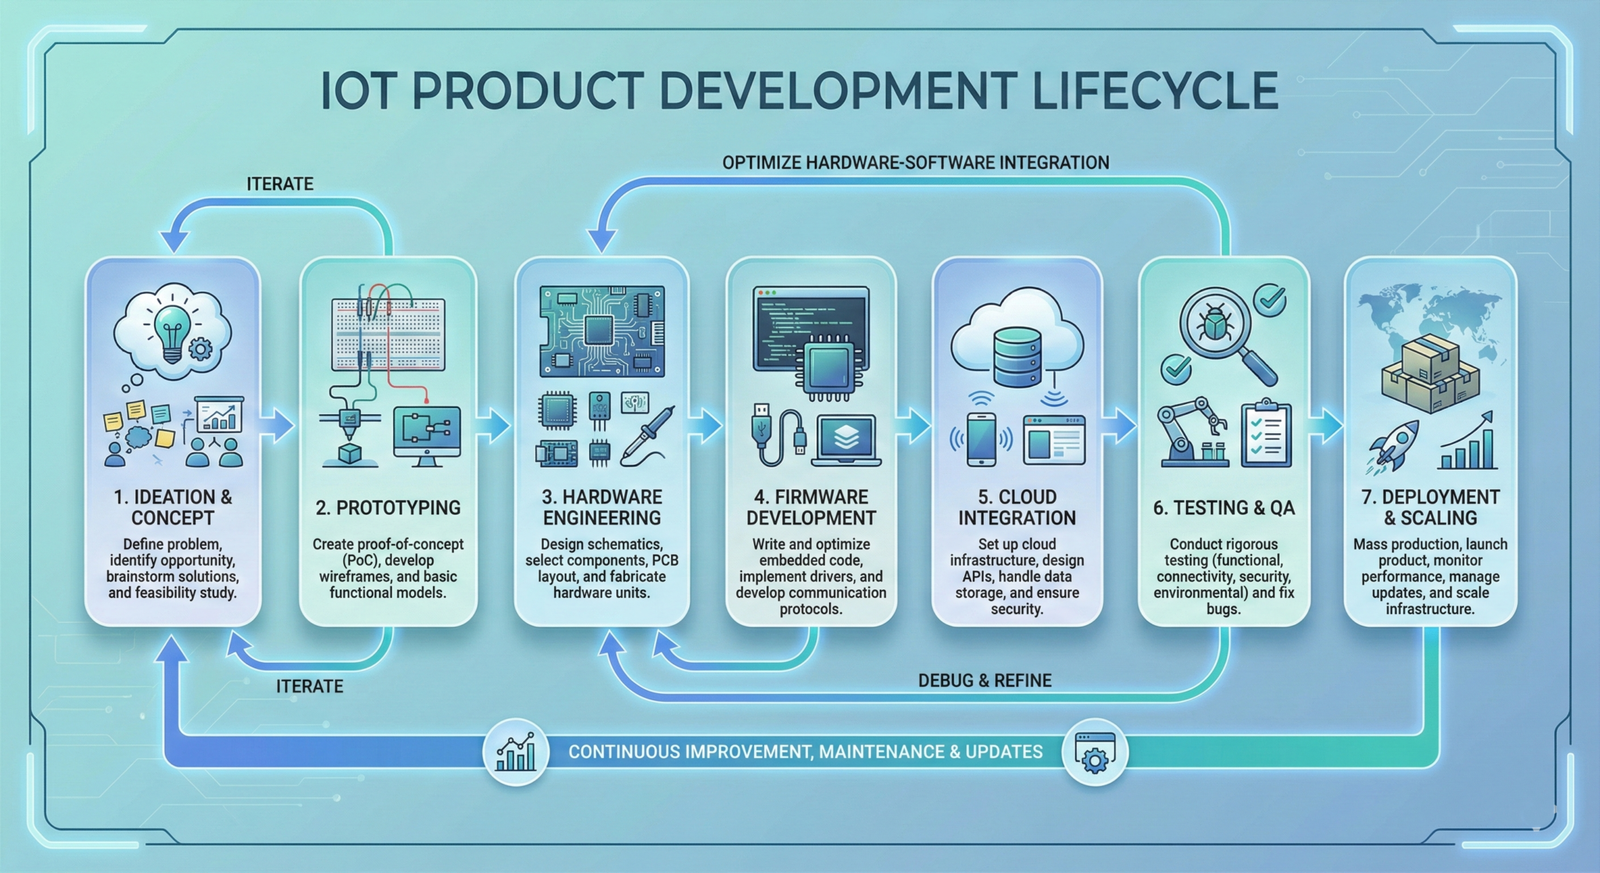This screenshot has height=873, width=1600.
Task: Click the "Create proof-of-concept (PoC)" description text
Action: click(388, 568)
